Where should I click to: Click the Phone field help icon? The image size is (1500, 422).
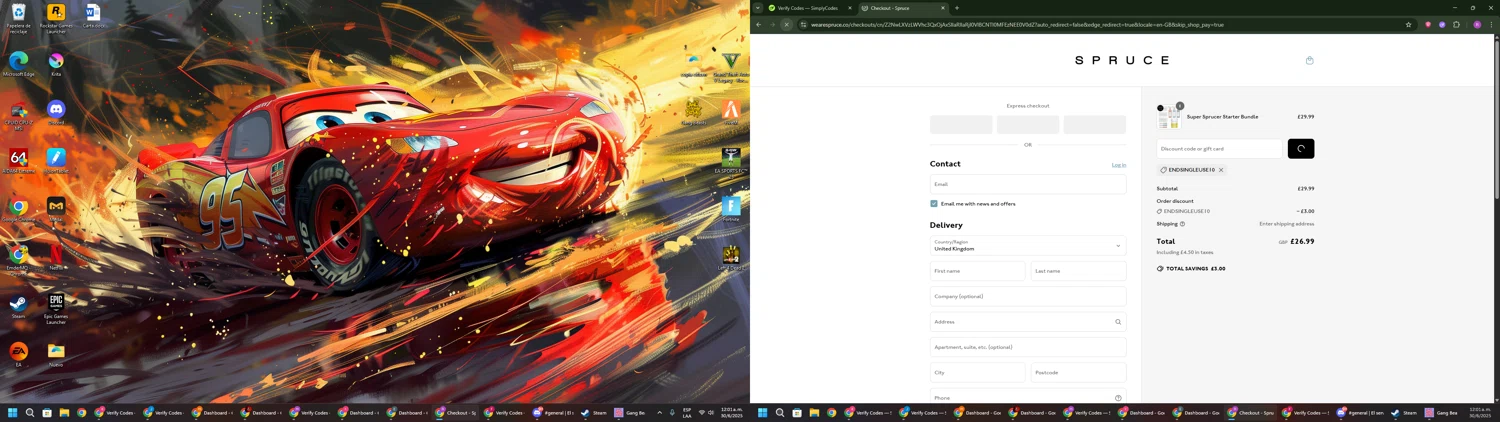point(1118,398)
